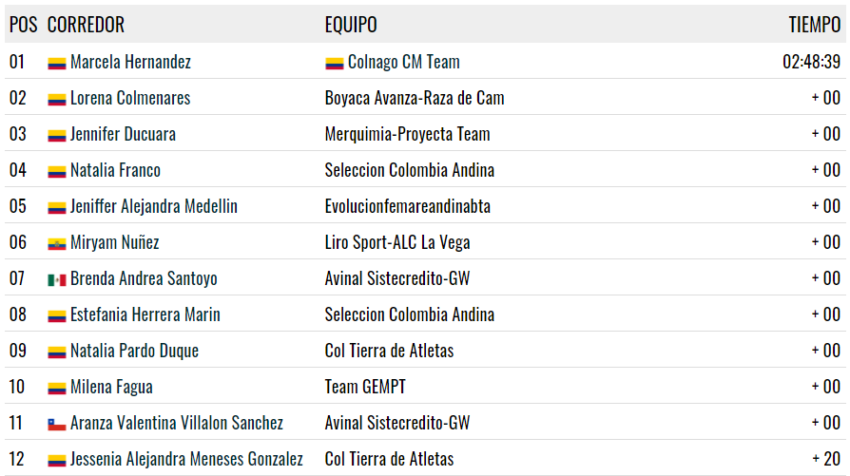Click the EQUIPO column header
The image size is (850, 476).
click(x=351, y=24)
